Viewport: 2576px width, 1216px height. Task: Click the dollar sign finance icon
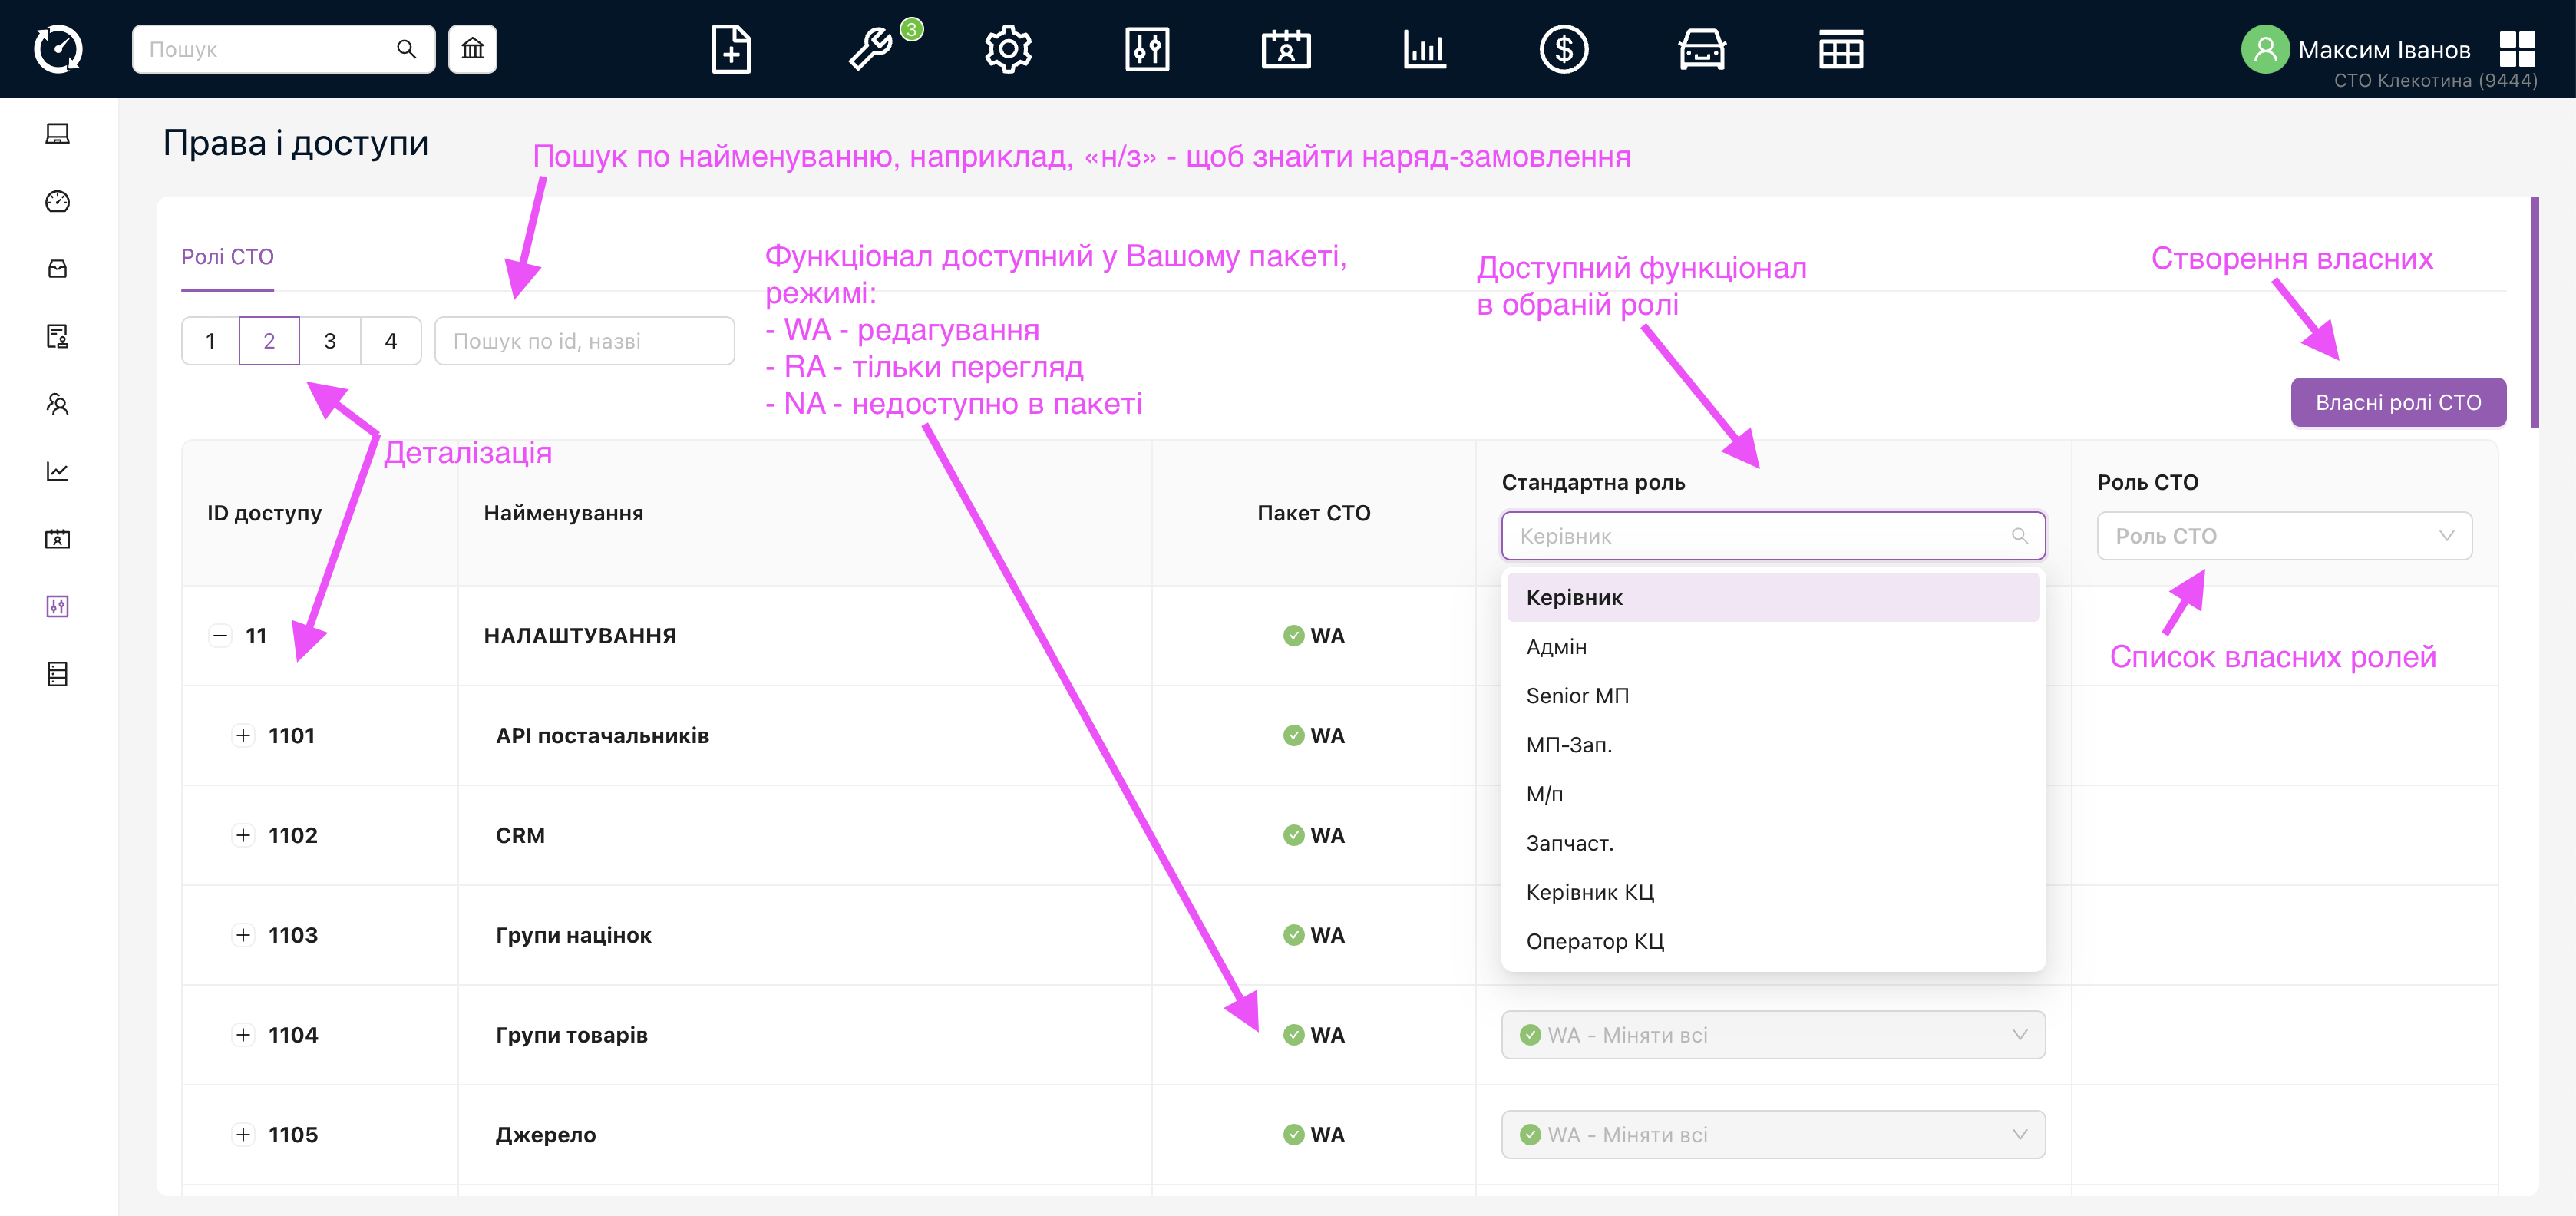pyautogui.click(x=1563, y=49)
